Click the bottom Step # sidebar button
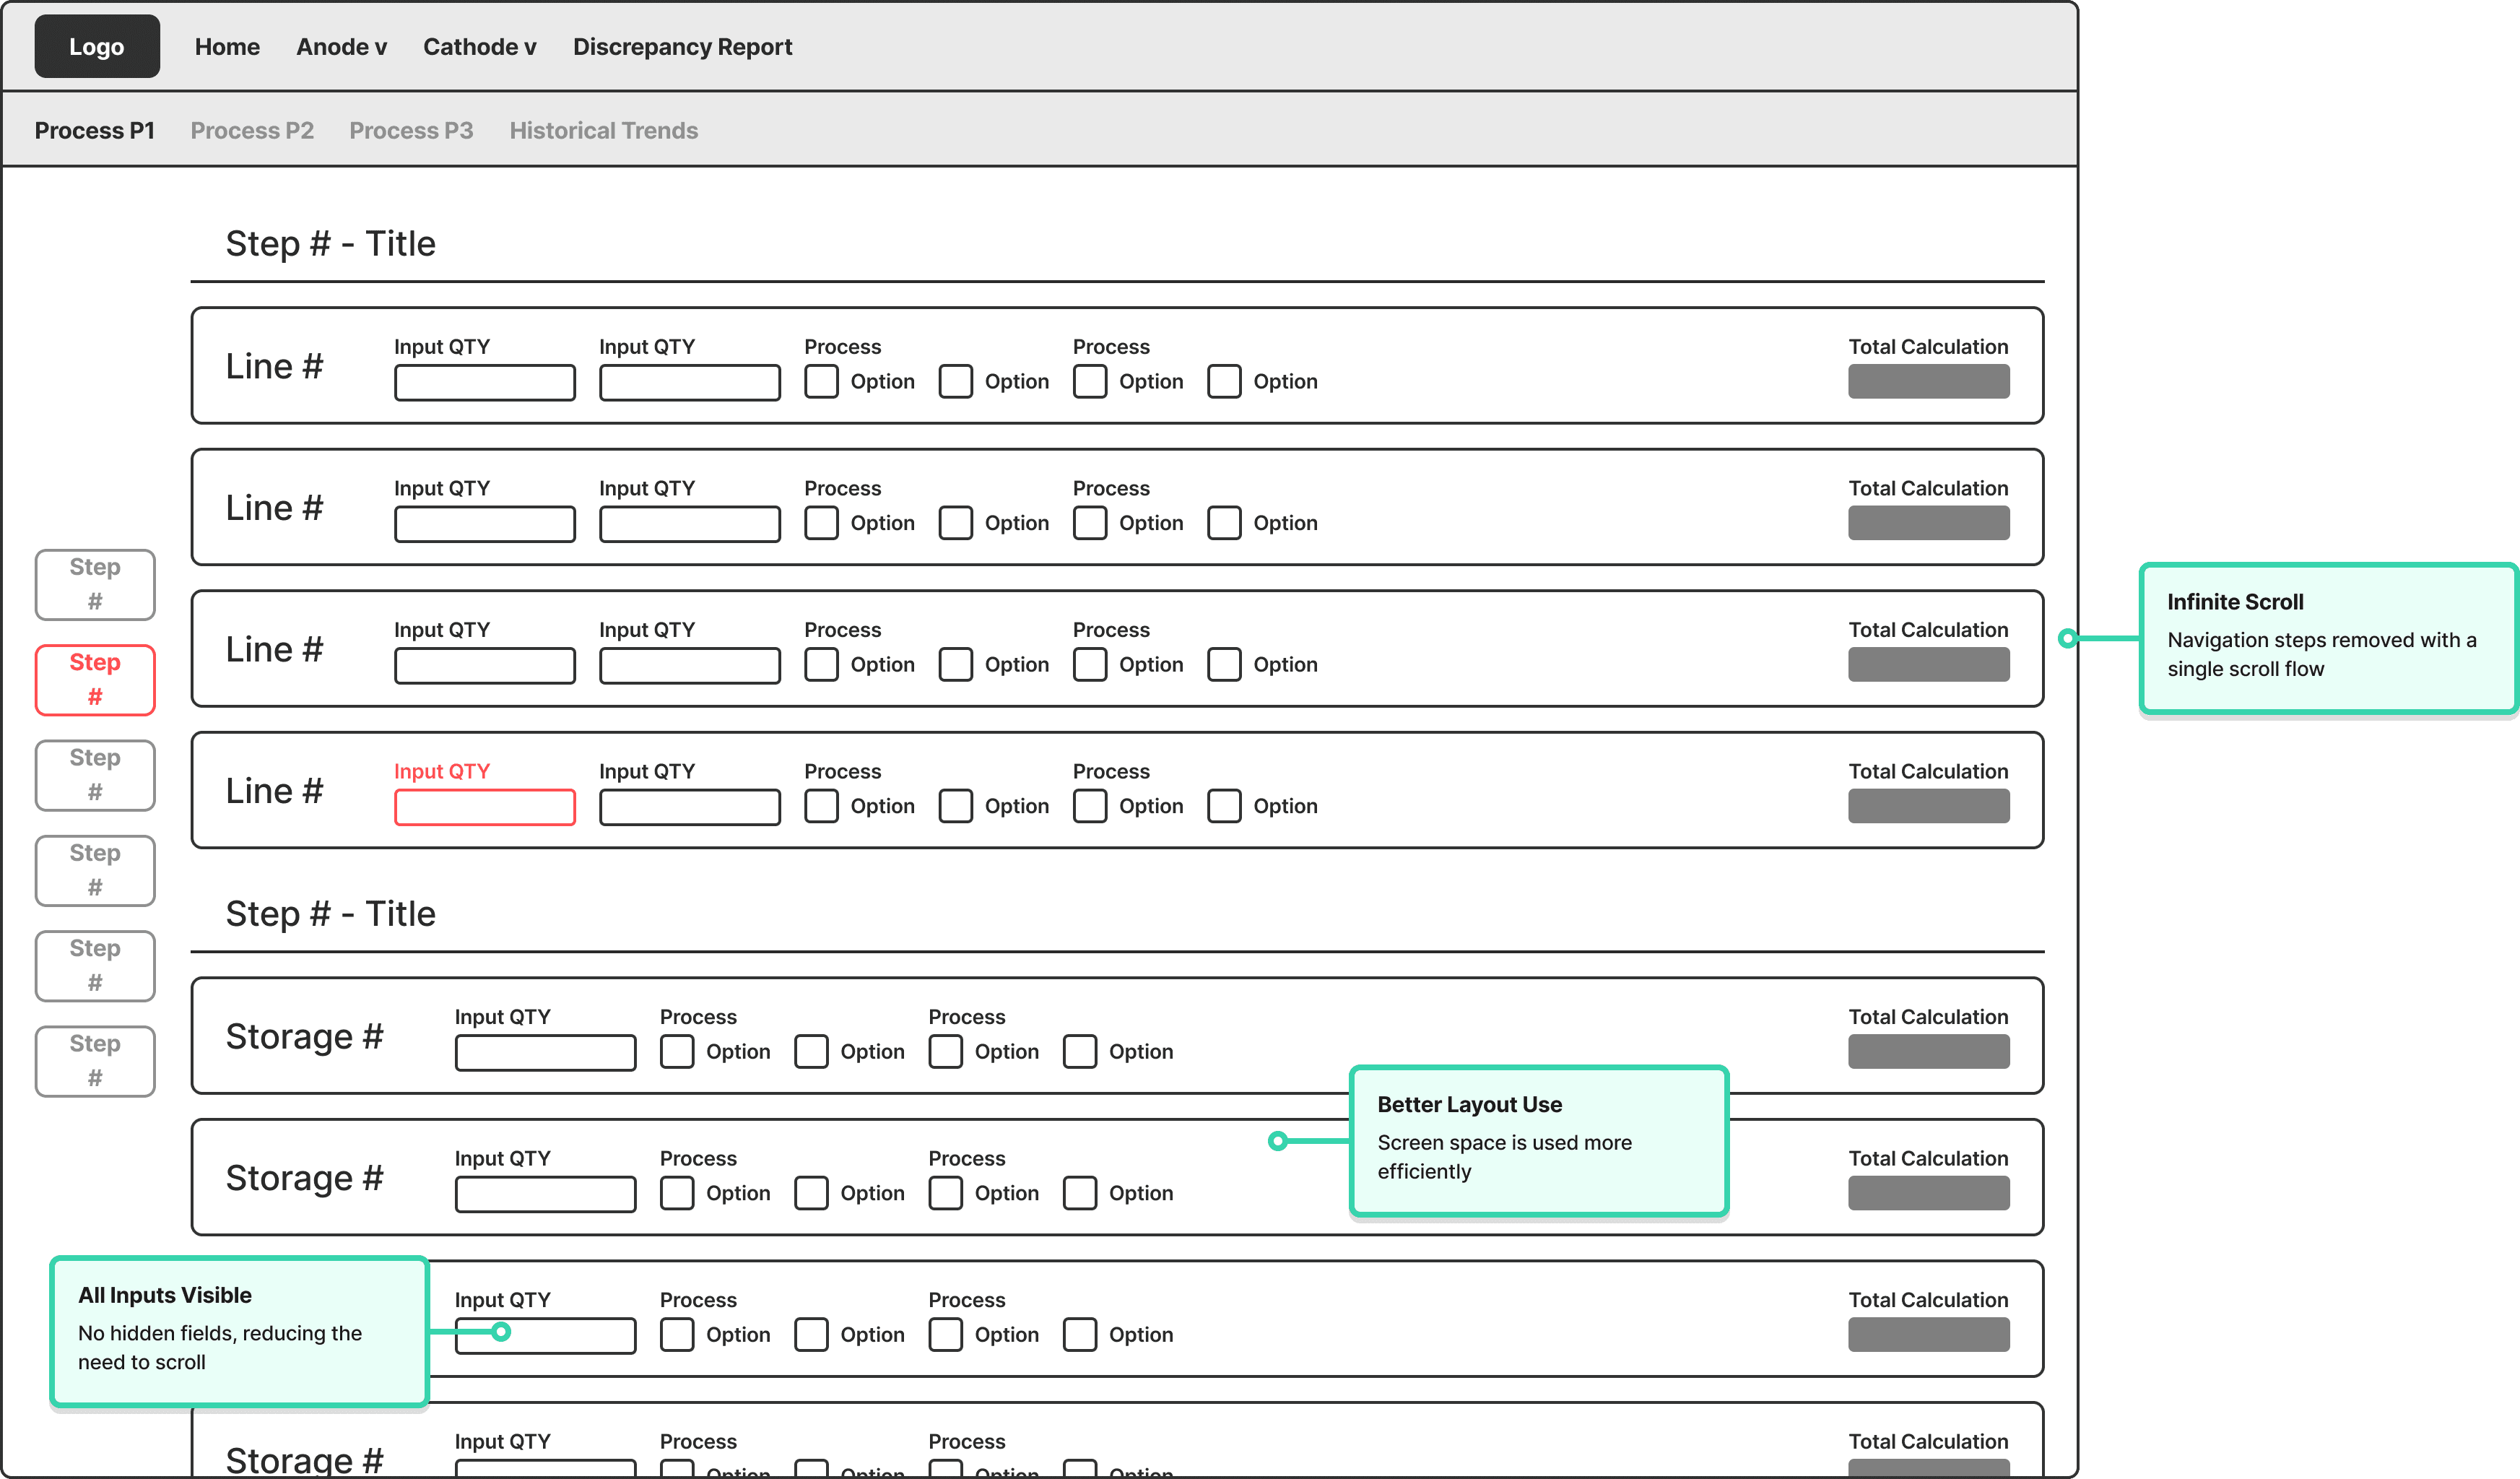The width and height of the screenshot is (2520, 1479). click(95, 1060)
